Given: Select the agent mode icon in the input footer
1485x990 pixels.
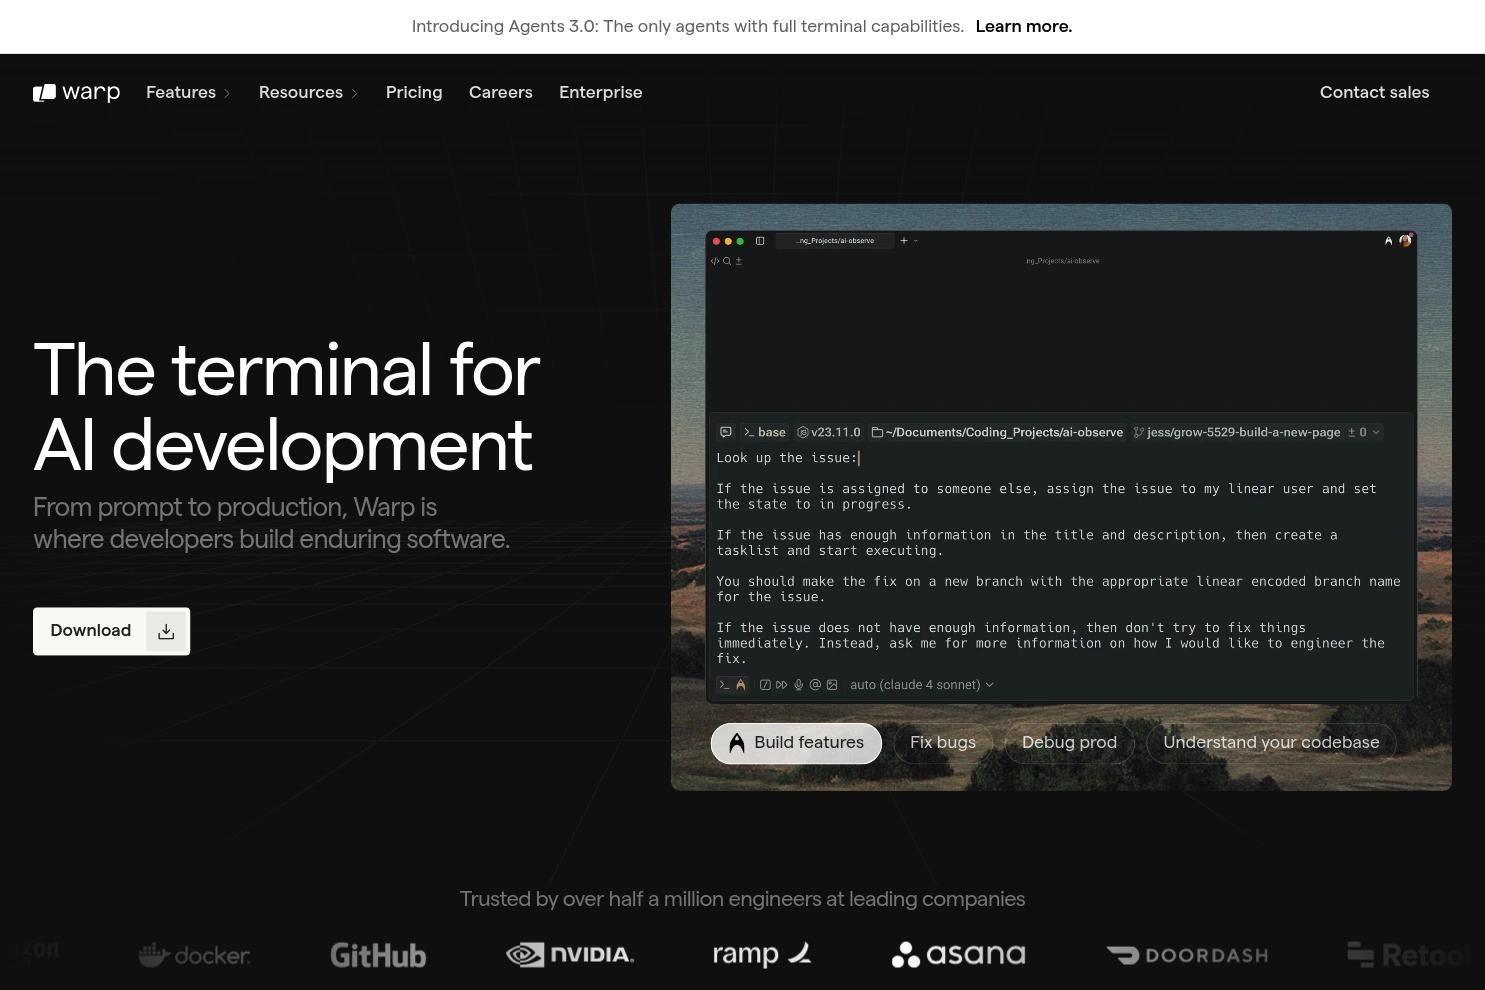Looking at the screenshot, I should tap(741, 685).
